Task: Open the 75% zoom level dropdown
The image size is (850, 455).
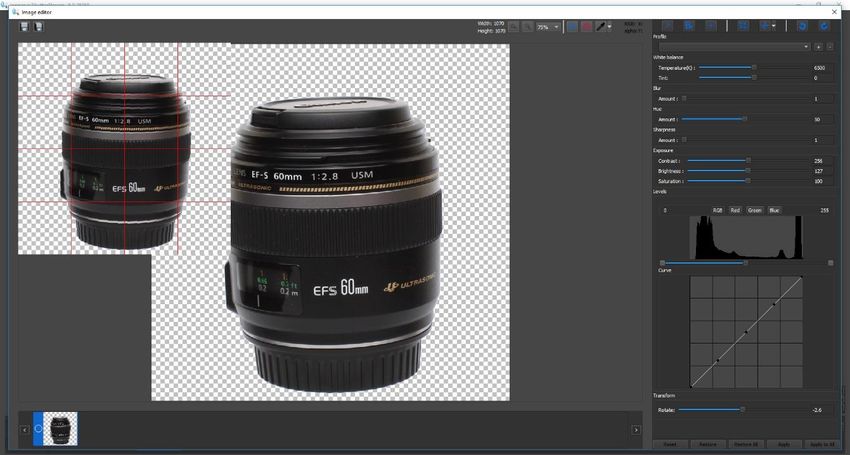Action: (548, 27)
